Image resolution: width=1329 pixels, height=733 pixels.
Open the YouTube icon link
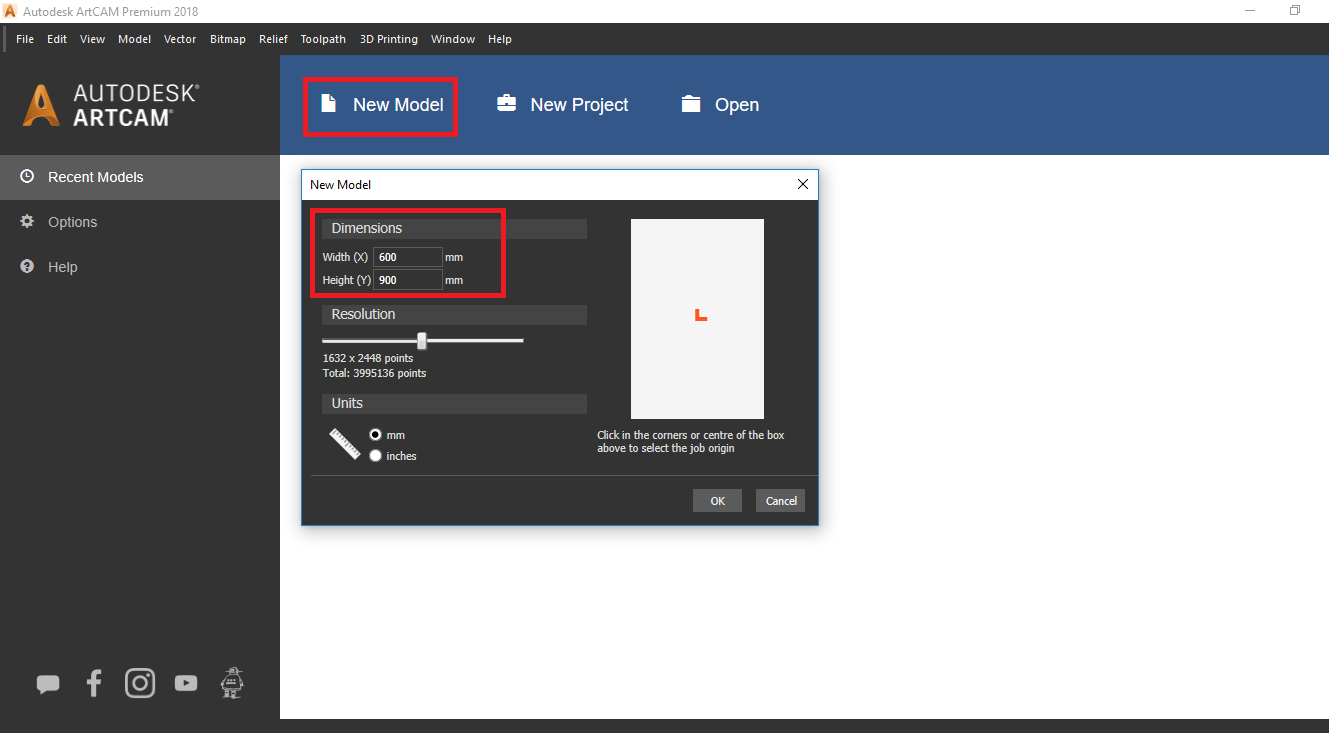[186, 683]
